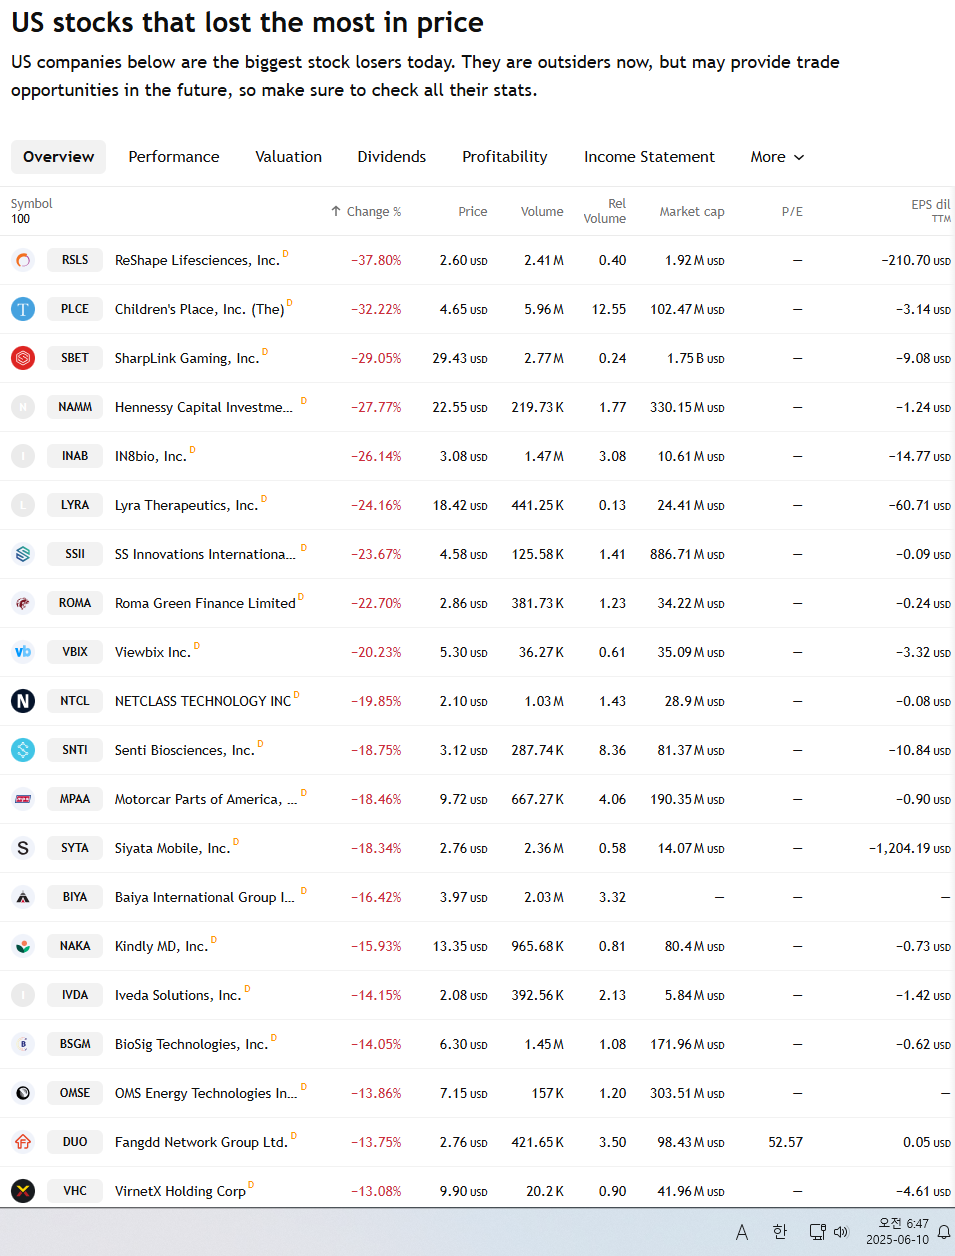
Task: Sort by the P/E column header
Action: coord(792,212)
